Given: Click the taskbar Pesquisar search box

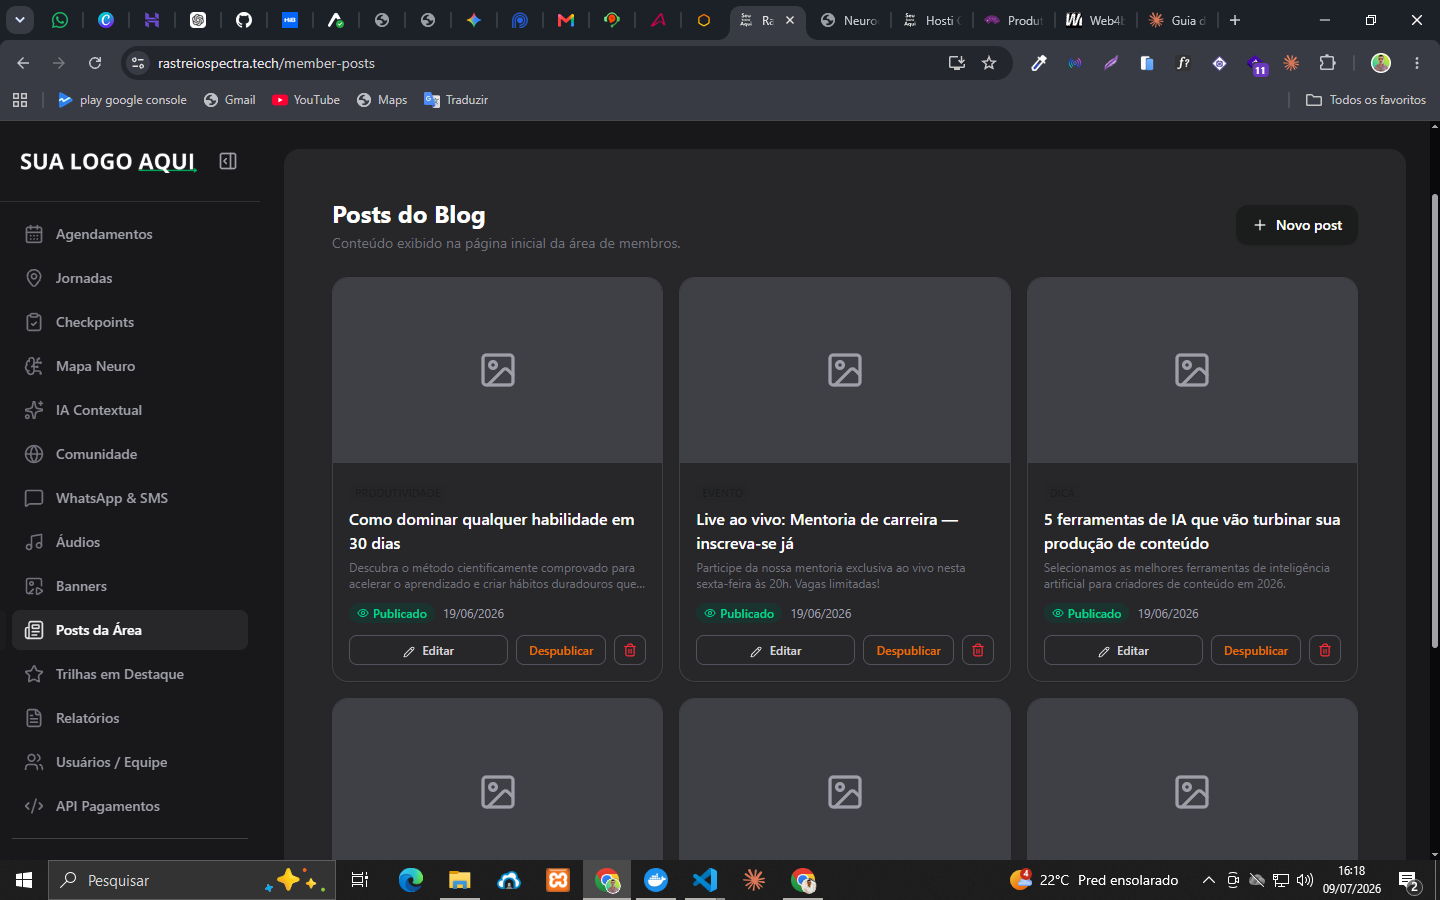Looking at the screenshot, I should pos(190,880).
